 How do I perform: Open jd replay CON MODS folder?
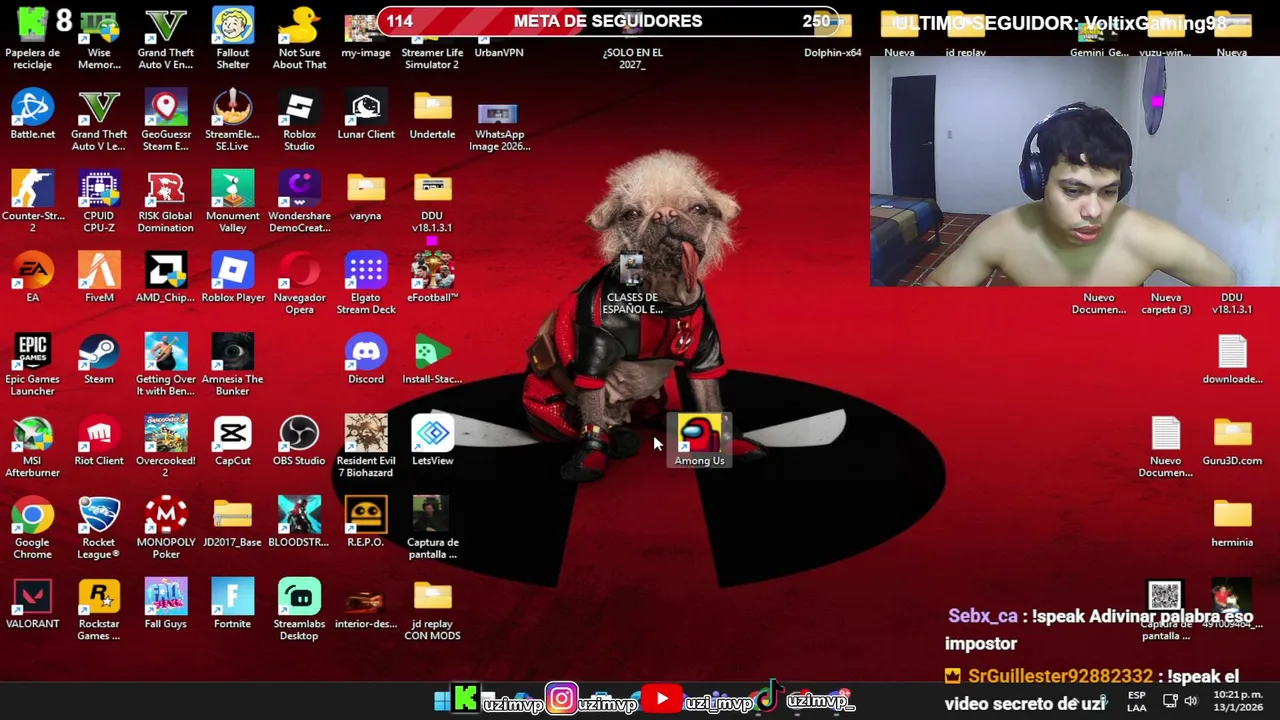pyautogui.click(x=432, y=610)
